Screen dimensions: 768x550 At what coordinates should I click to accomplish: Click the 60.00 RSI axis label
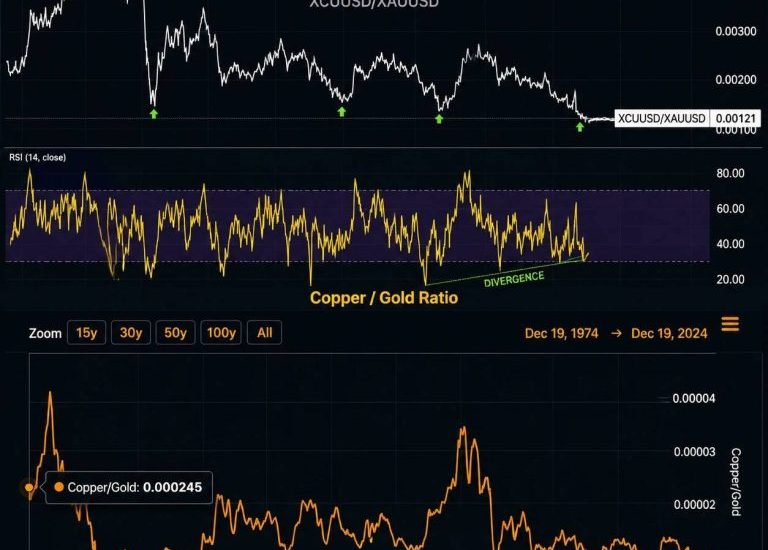pos(730,209)
